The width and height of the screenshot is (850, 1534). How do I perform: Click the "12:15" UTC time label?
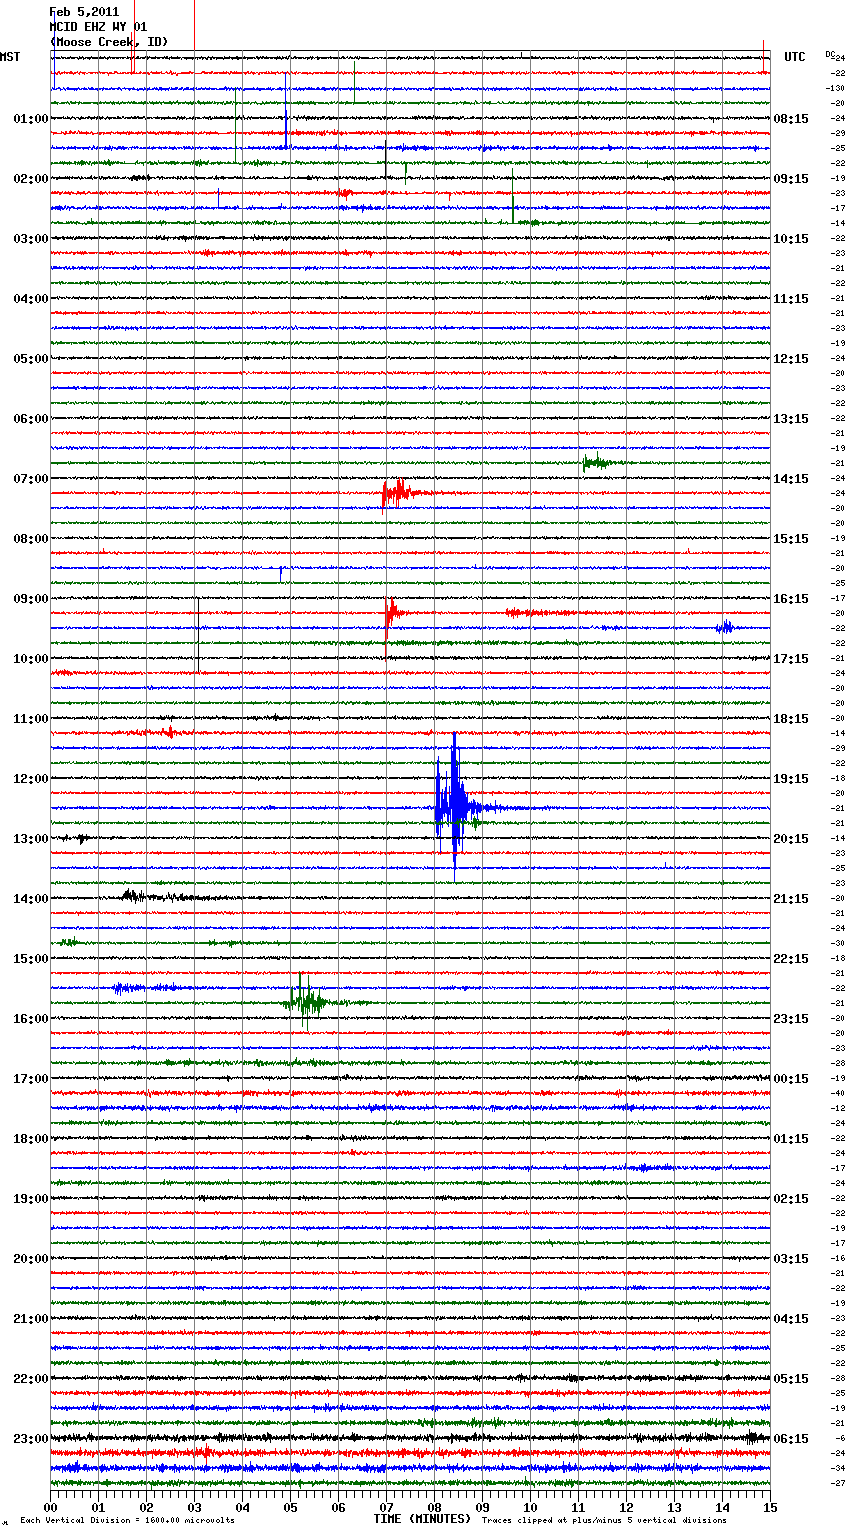[791, 359]
